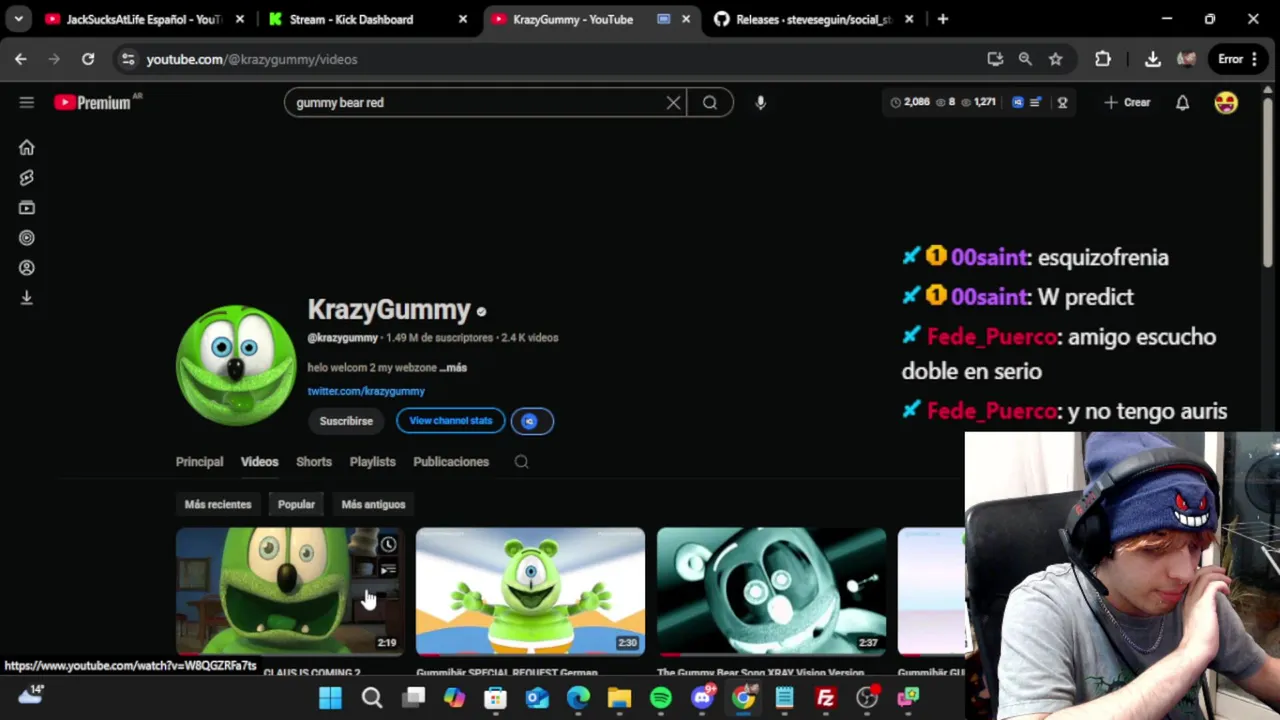The image size is (1280, 720).
Task: Run the search with magnifier button
Action: point(710,102)
